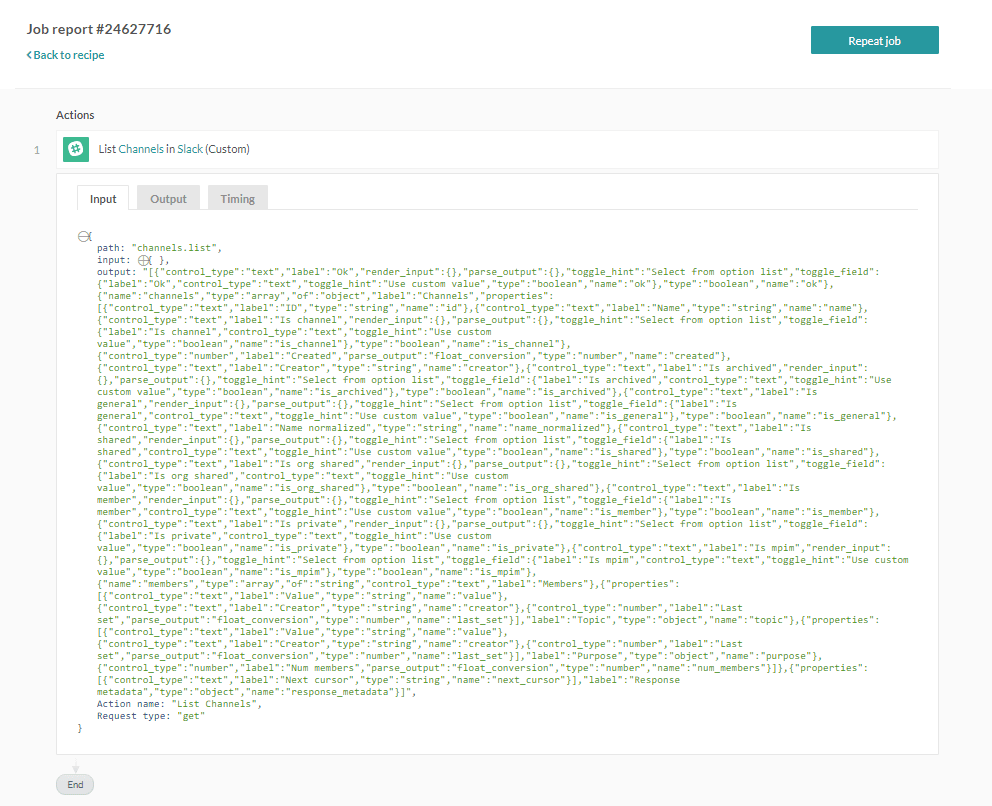Open the Timing tab
The image size is (992, 806).
(237, 197)
